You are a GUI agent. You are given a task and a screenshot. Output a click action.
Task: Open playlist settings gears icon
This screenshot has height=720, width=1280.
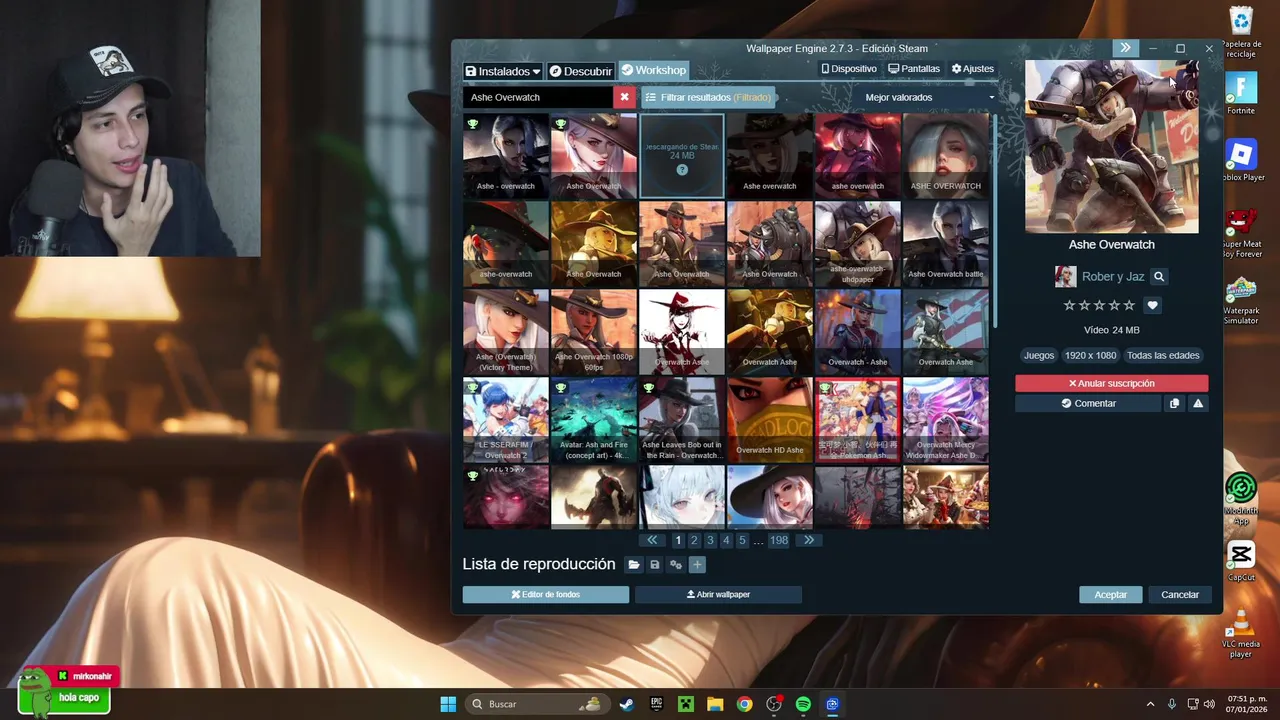(x=676, y=565)
